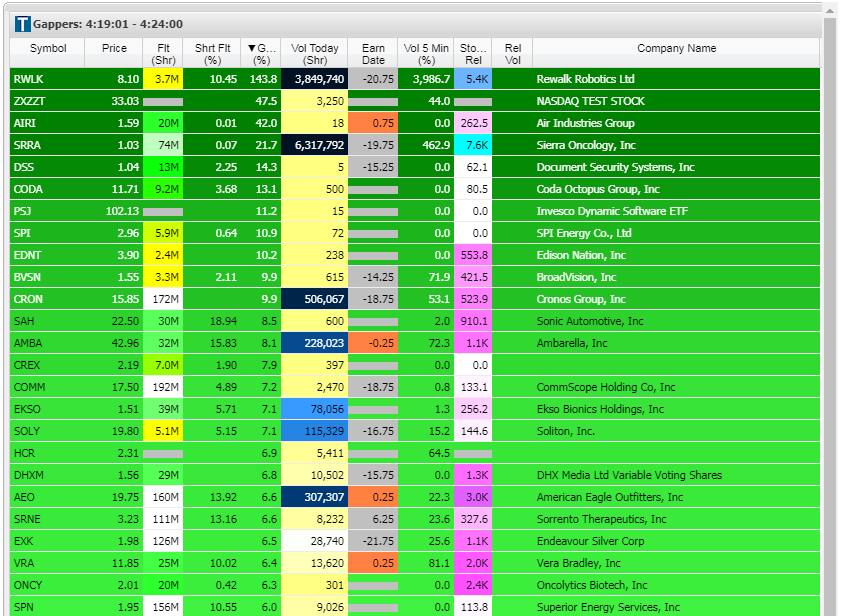Select the SPI symbol cell
Viewport: 843px width, 616px height.
(x=48, y=233)
